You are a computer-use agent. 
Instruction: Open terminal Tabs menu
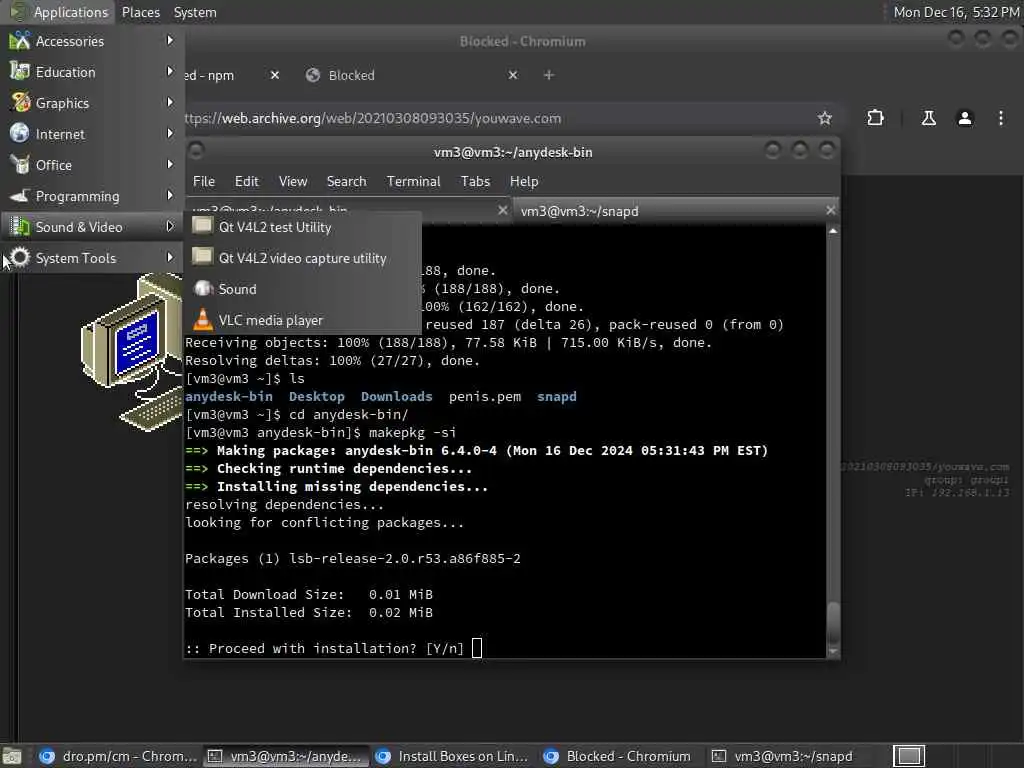click(x=475, y=181)
